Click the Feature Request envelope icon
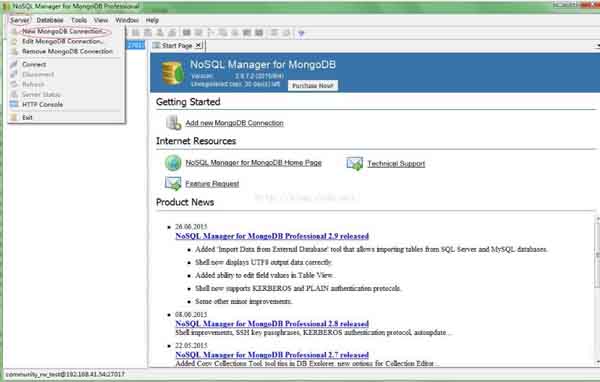600x382 pixels. (173, 183)
